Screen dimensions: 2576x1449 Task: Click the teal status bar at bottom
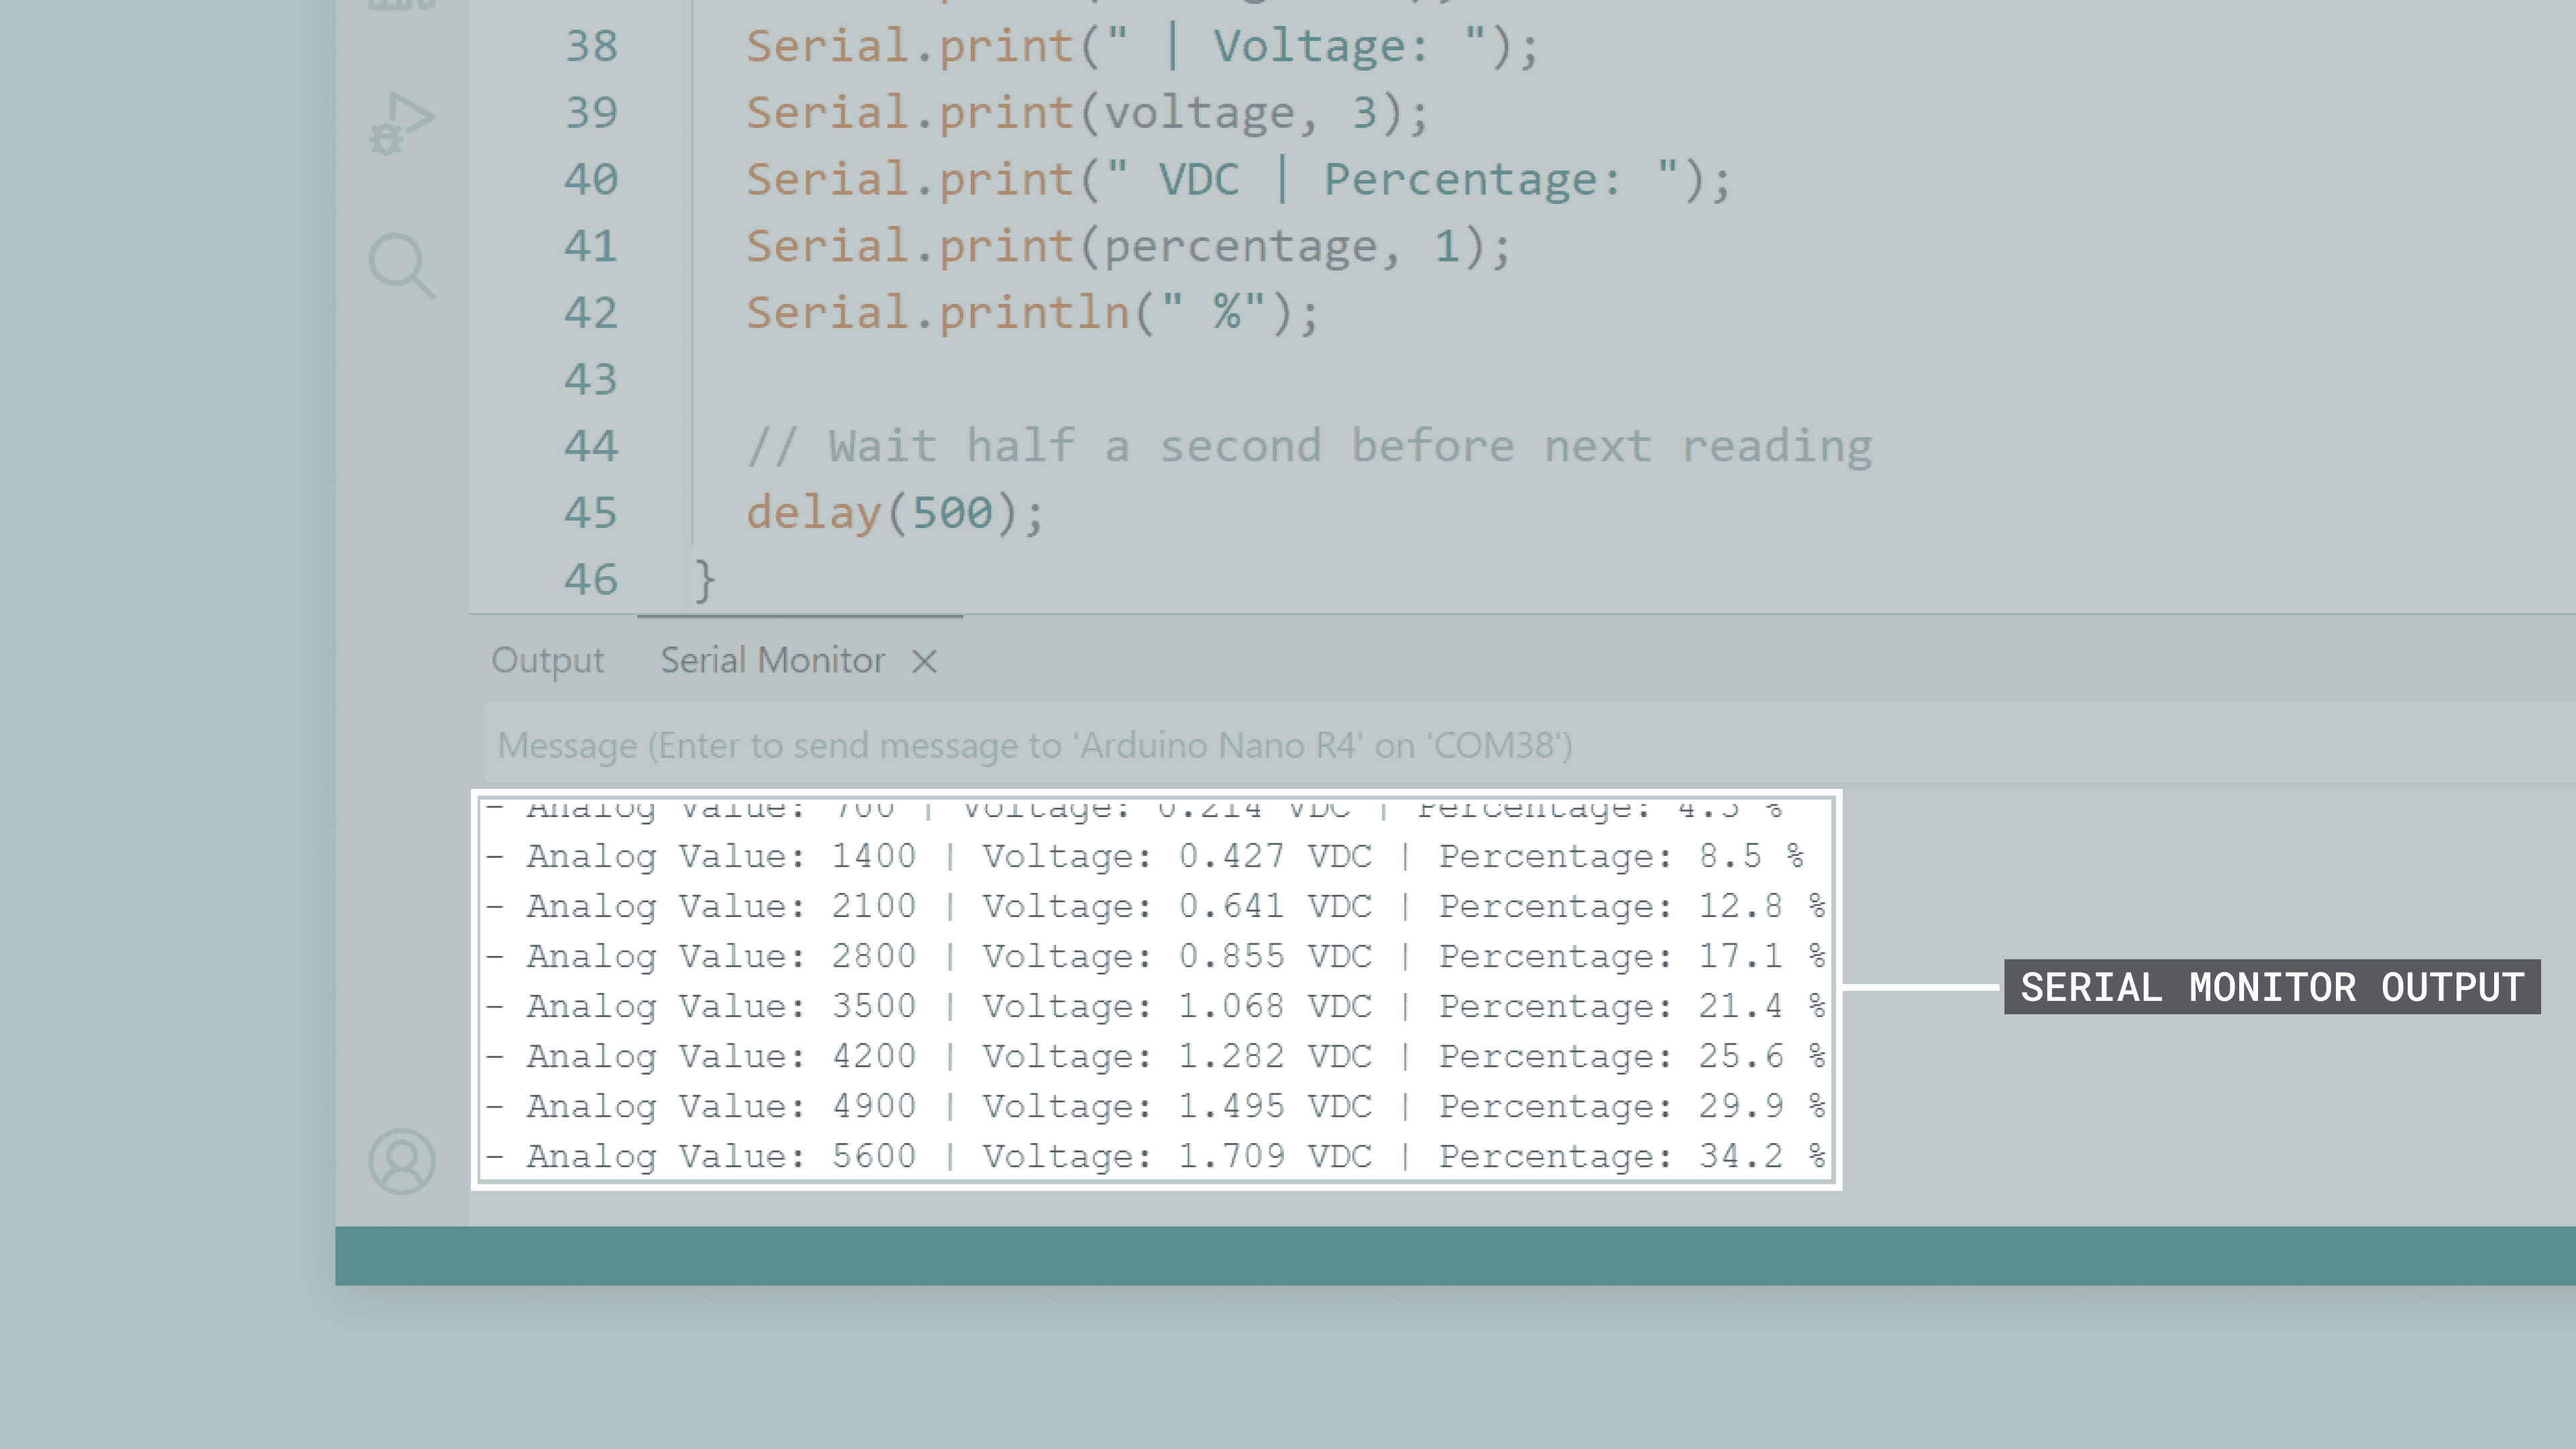1454,1255
